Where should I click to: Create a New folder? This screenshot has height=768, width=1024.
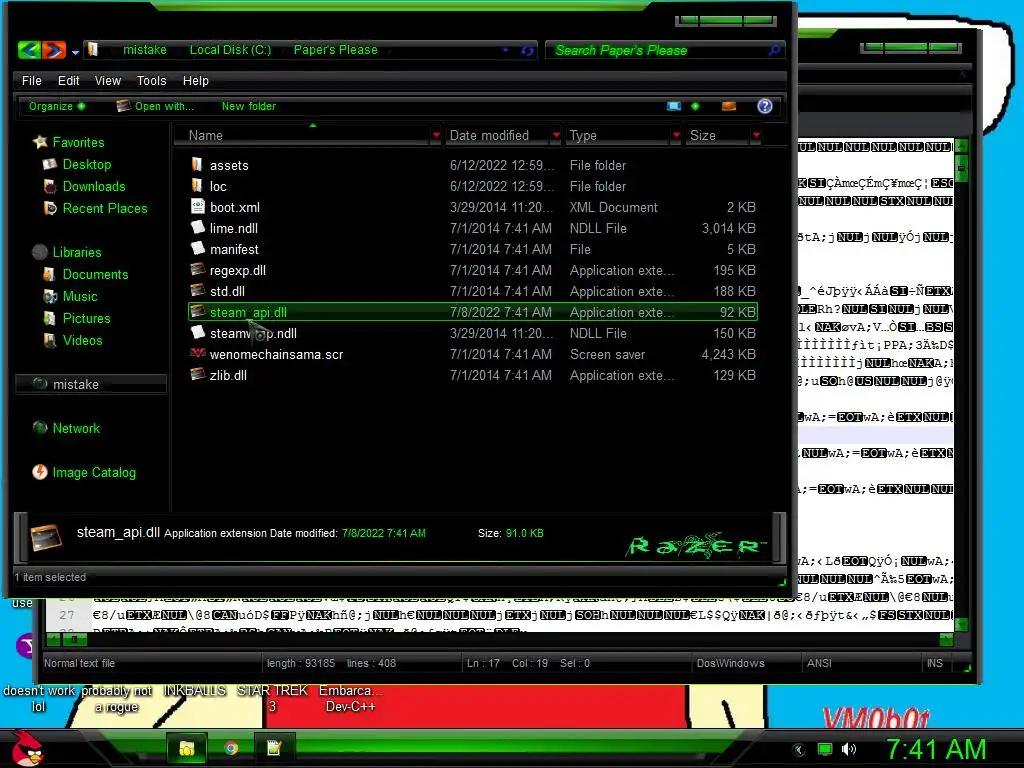coord(249,106)
